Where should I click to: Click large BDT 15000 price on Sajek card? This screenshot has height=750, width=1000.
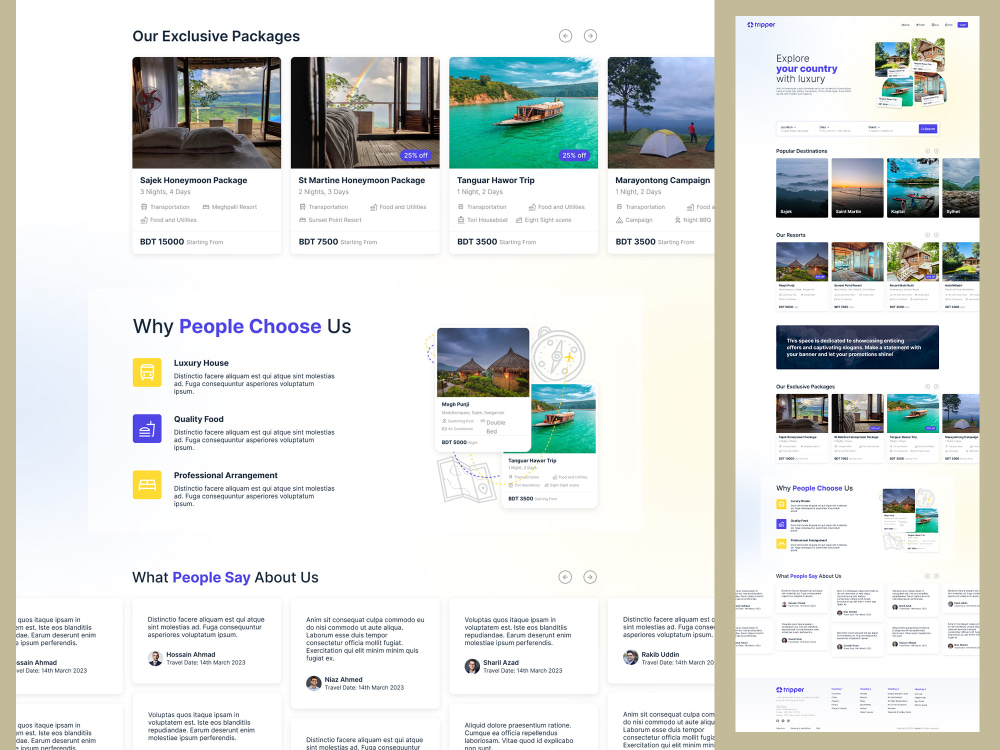(162, 242)
